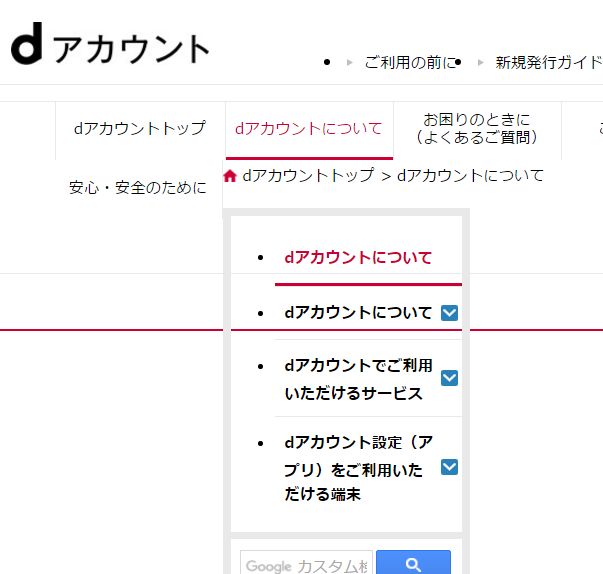Expand the dアカウントについて submenu chevron
603x574 pixels.
point(449,313)
